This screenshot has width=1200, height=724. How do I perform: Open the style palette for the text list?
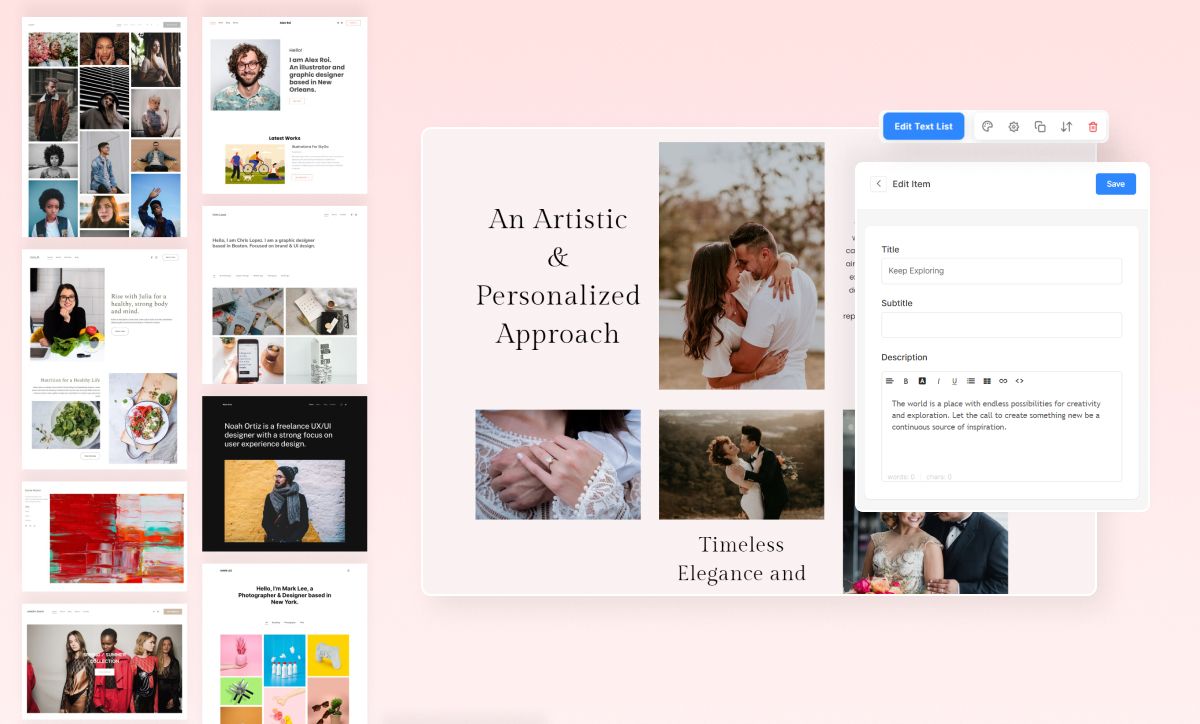(x=986, y=126)
